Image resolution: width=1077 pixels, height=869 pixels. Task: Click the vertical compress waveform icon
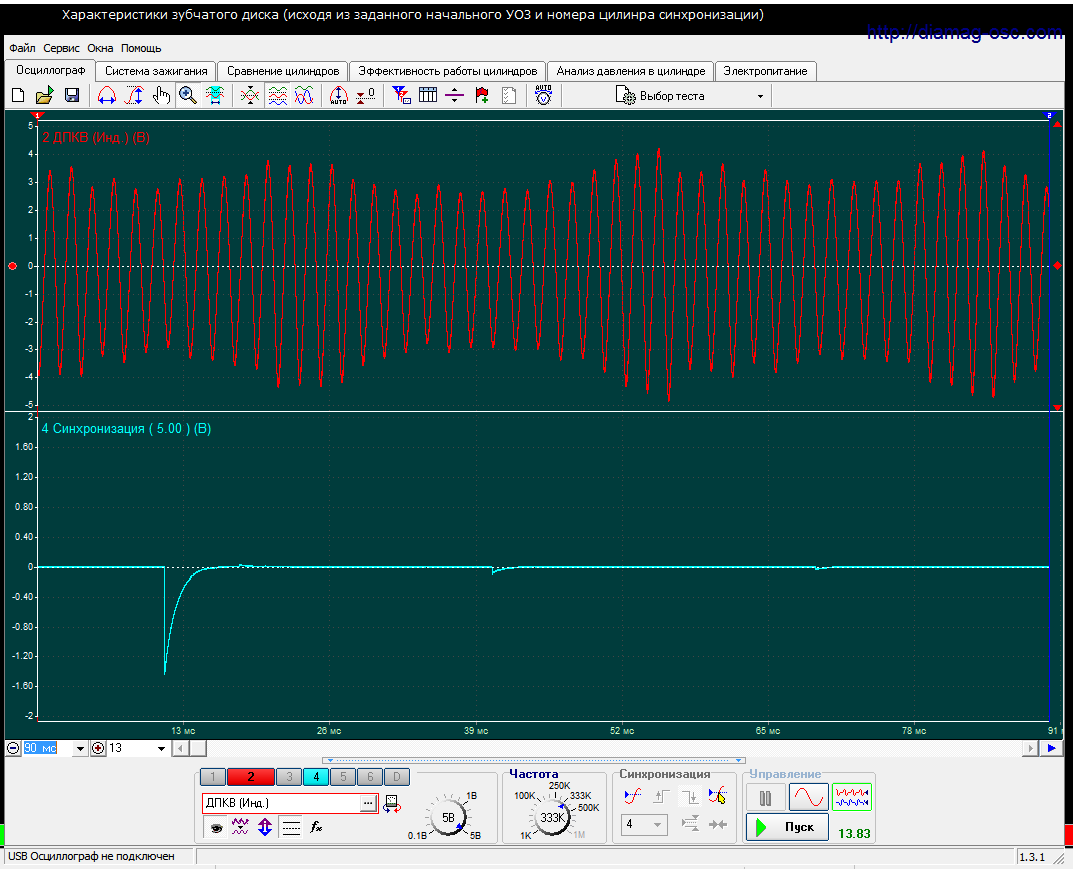coord(250,95)
